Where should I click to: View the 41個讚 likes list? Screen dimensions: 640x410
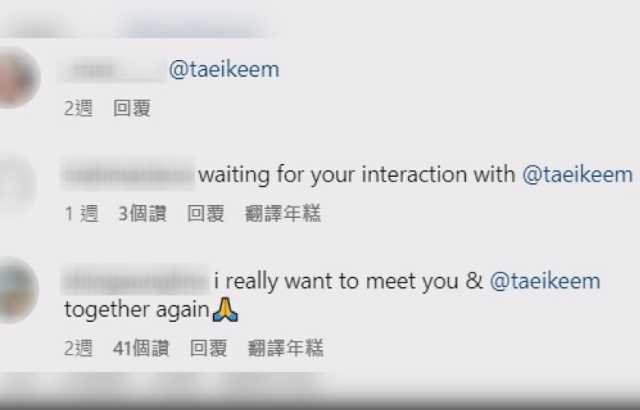pos(141,348)
